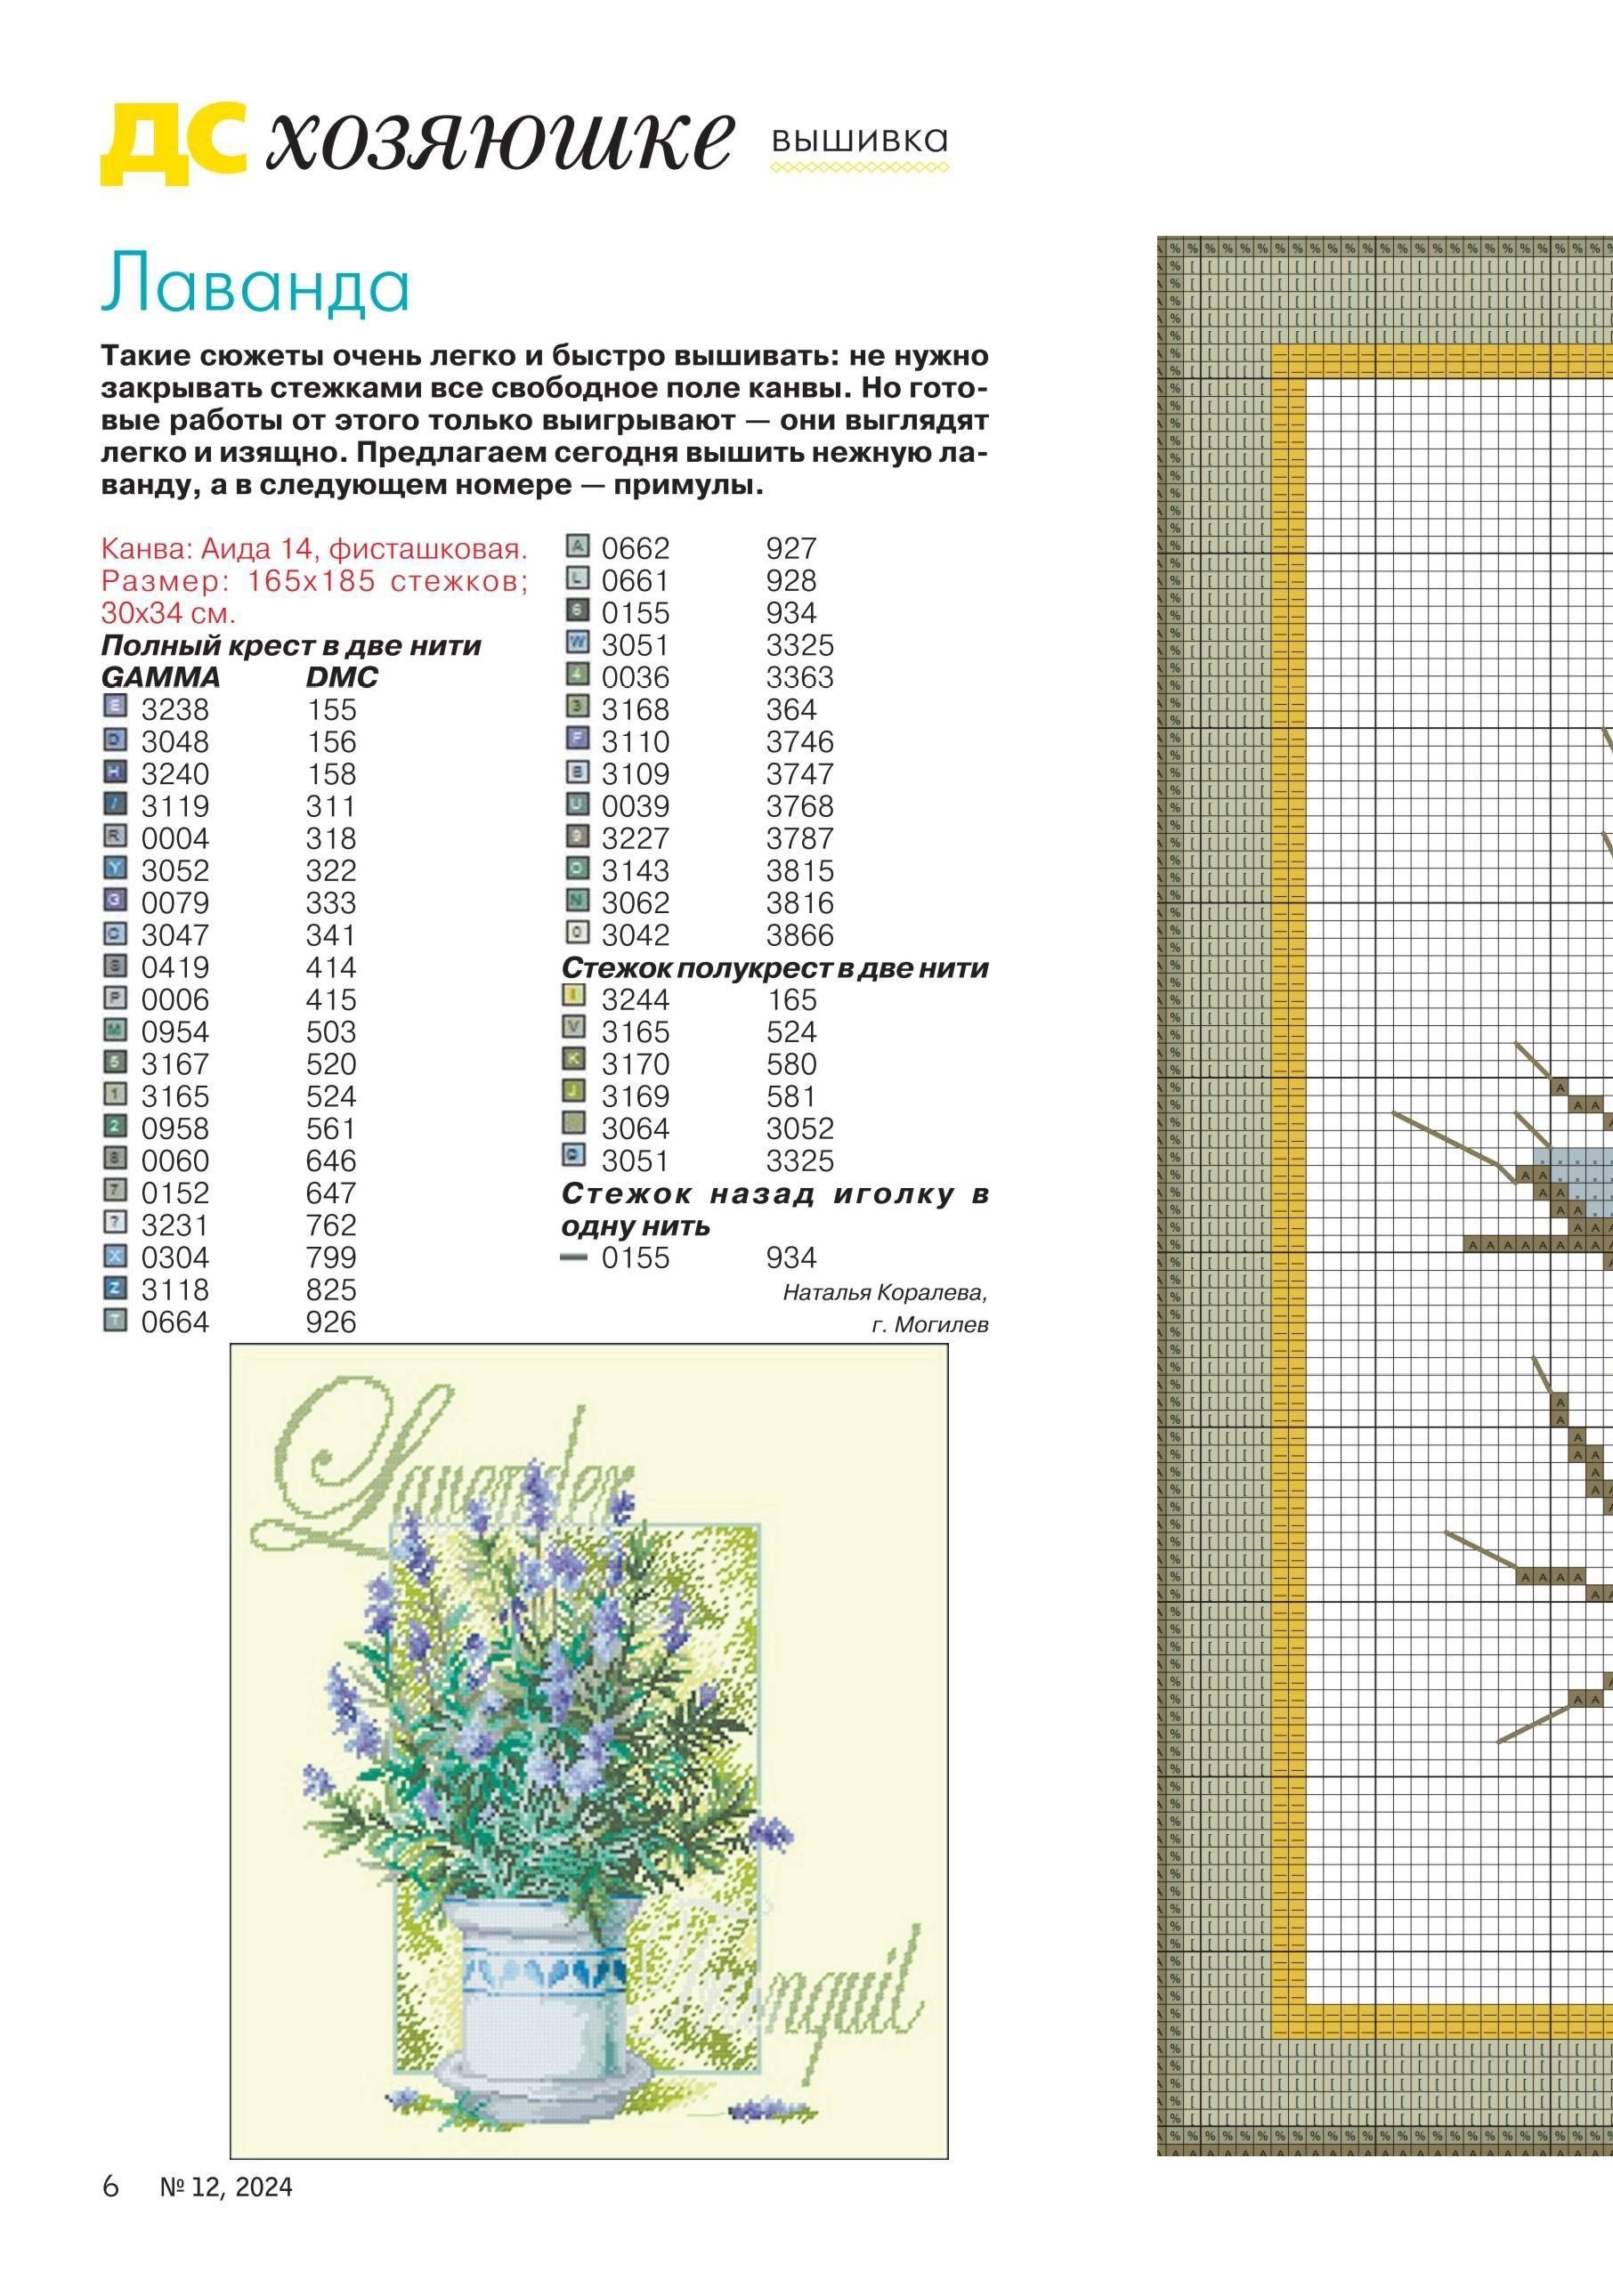Click the DMC value '3787'

pyautogui.click(x=800, y=838)
